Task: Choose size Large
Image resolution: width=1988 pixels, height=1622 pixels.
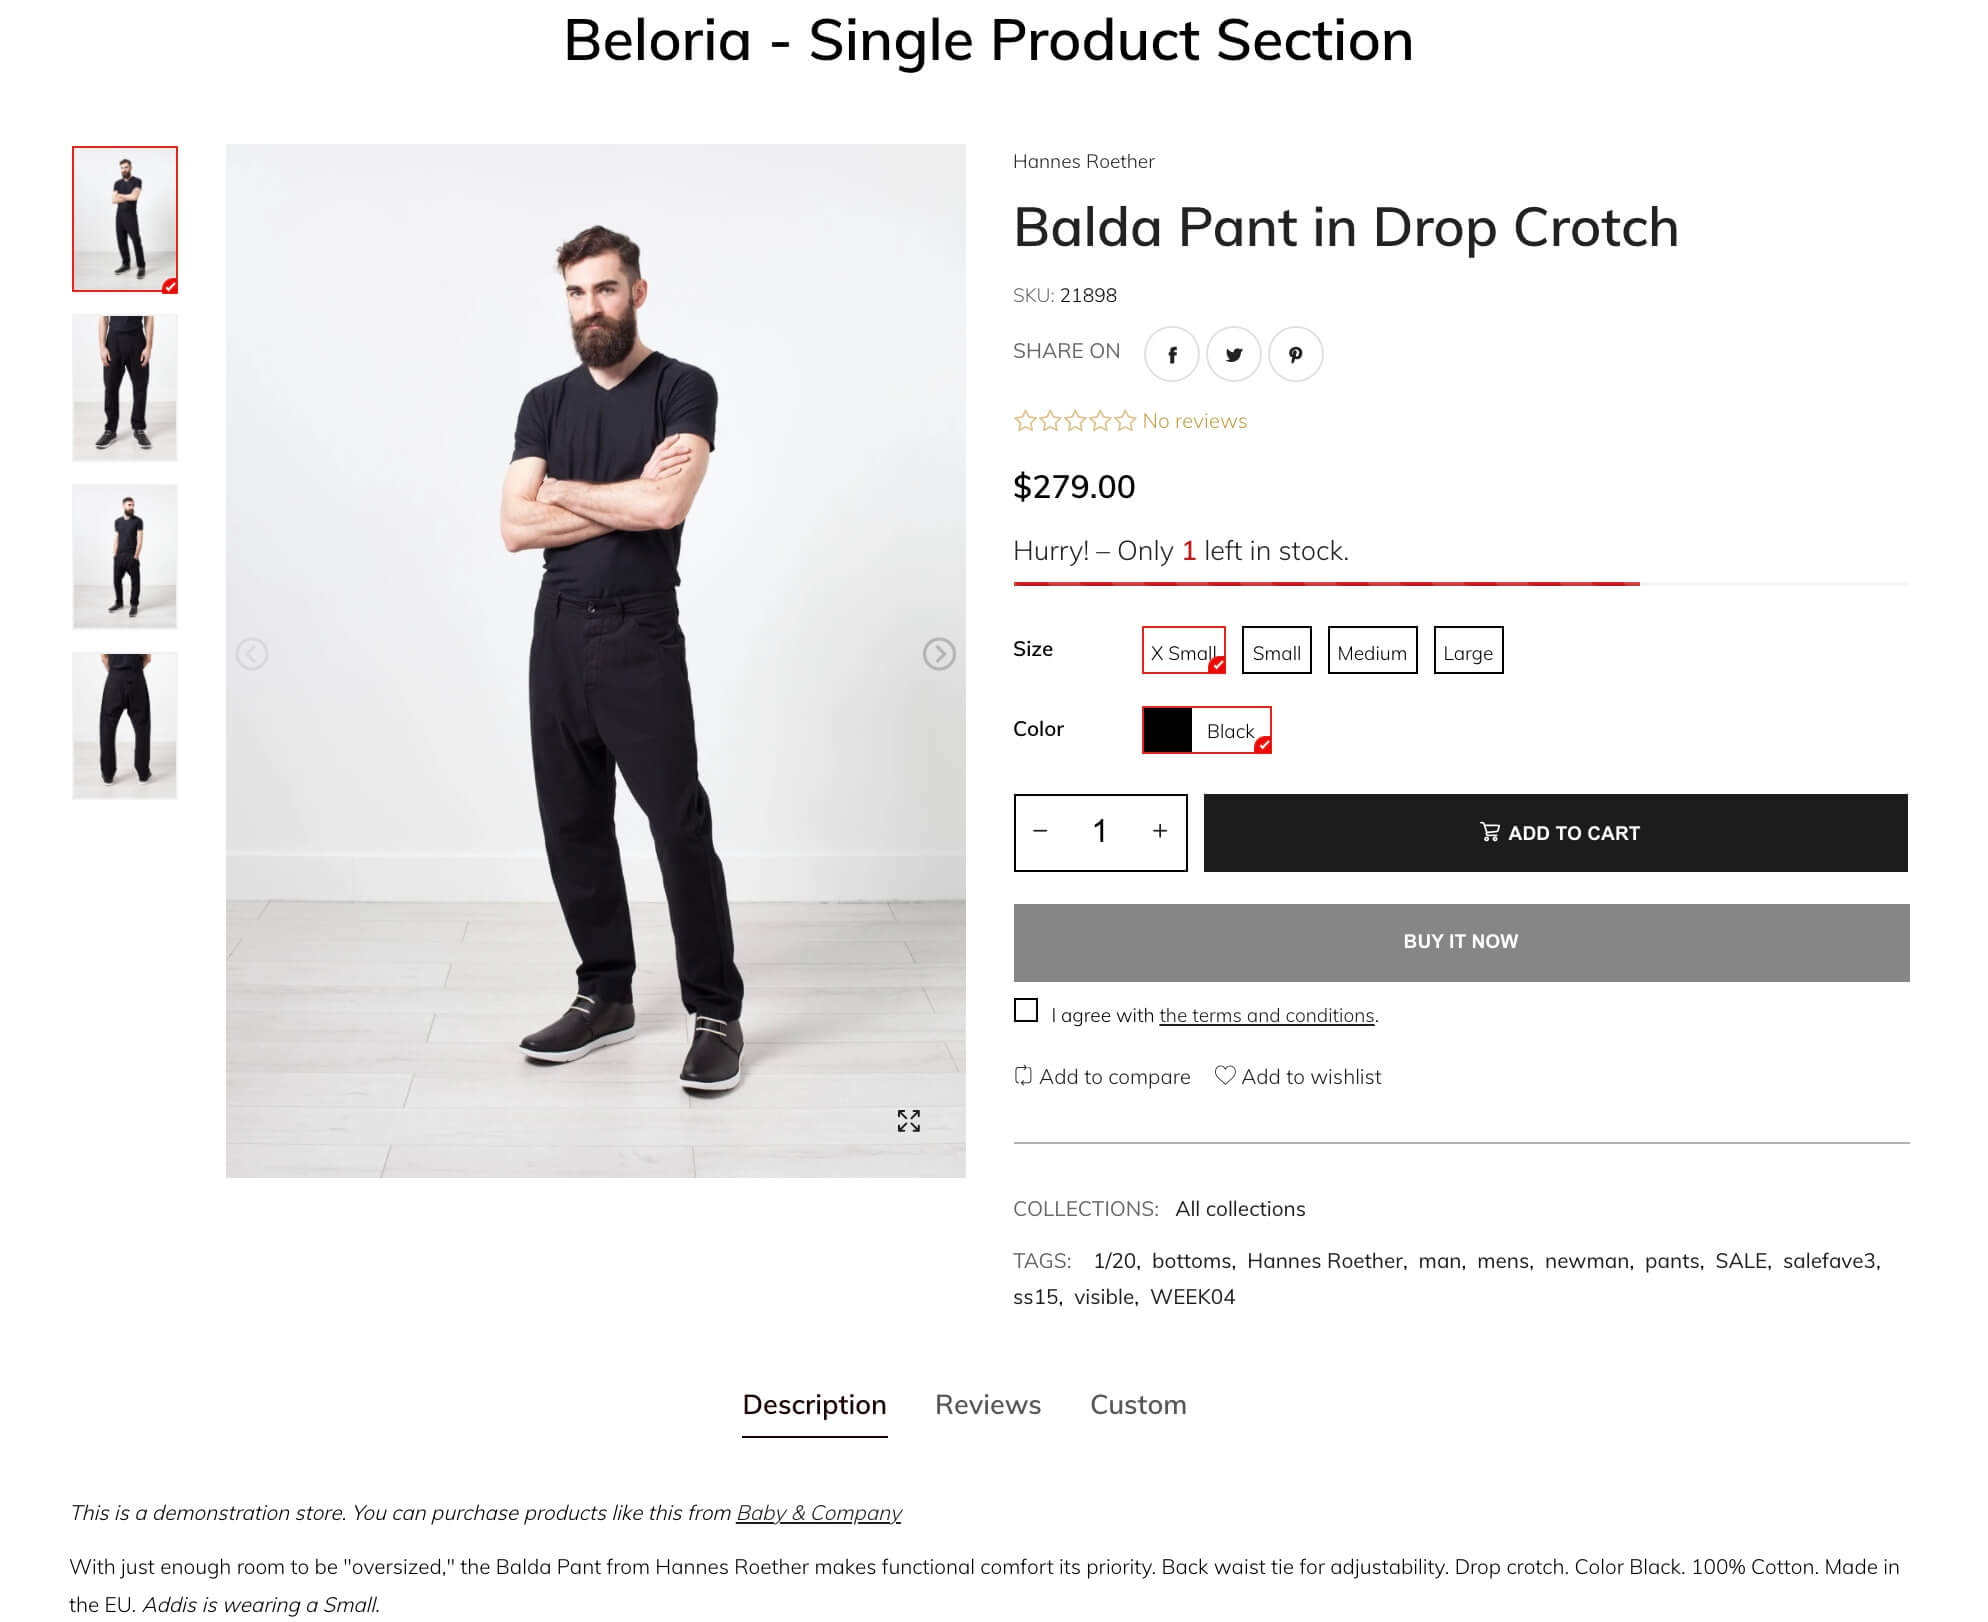Action: (x=1467, y=651)
